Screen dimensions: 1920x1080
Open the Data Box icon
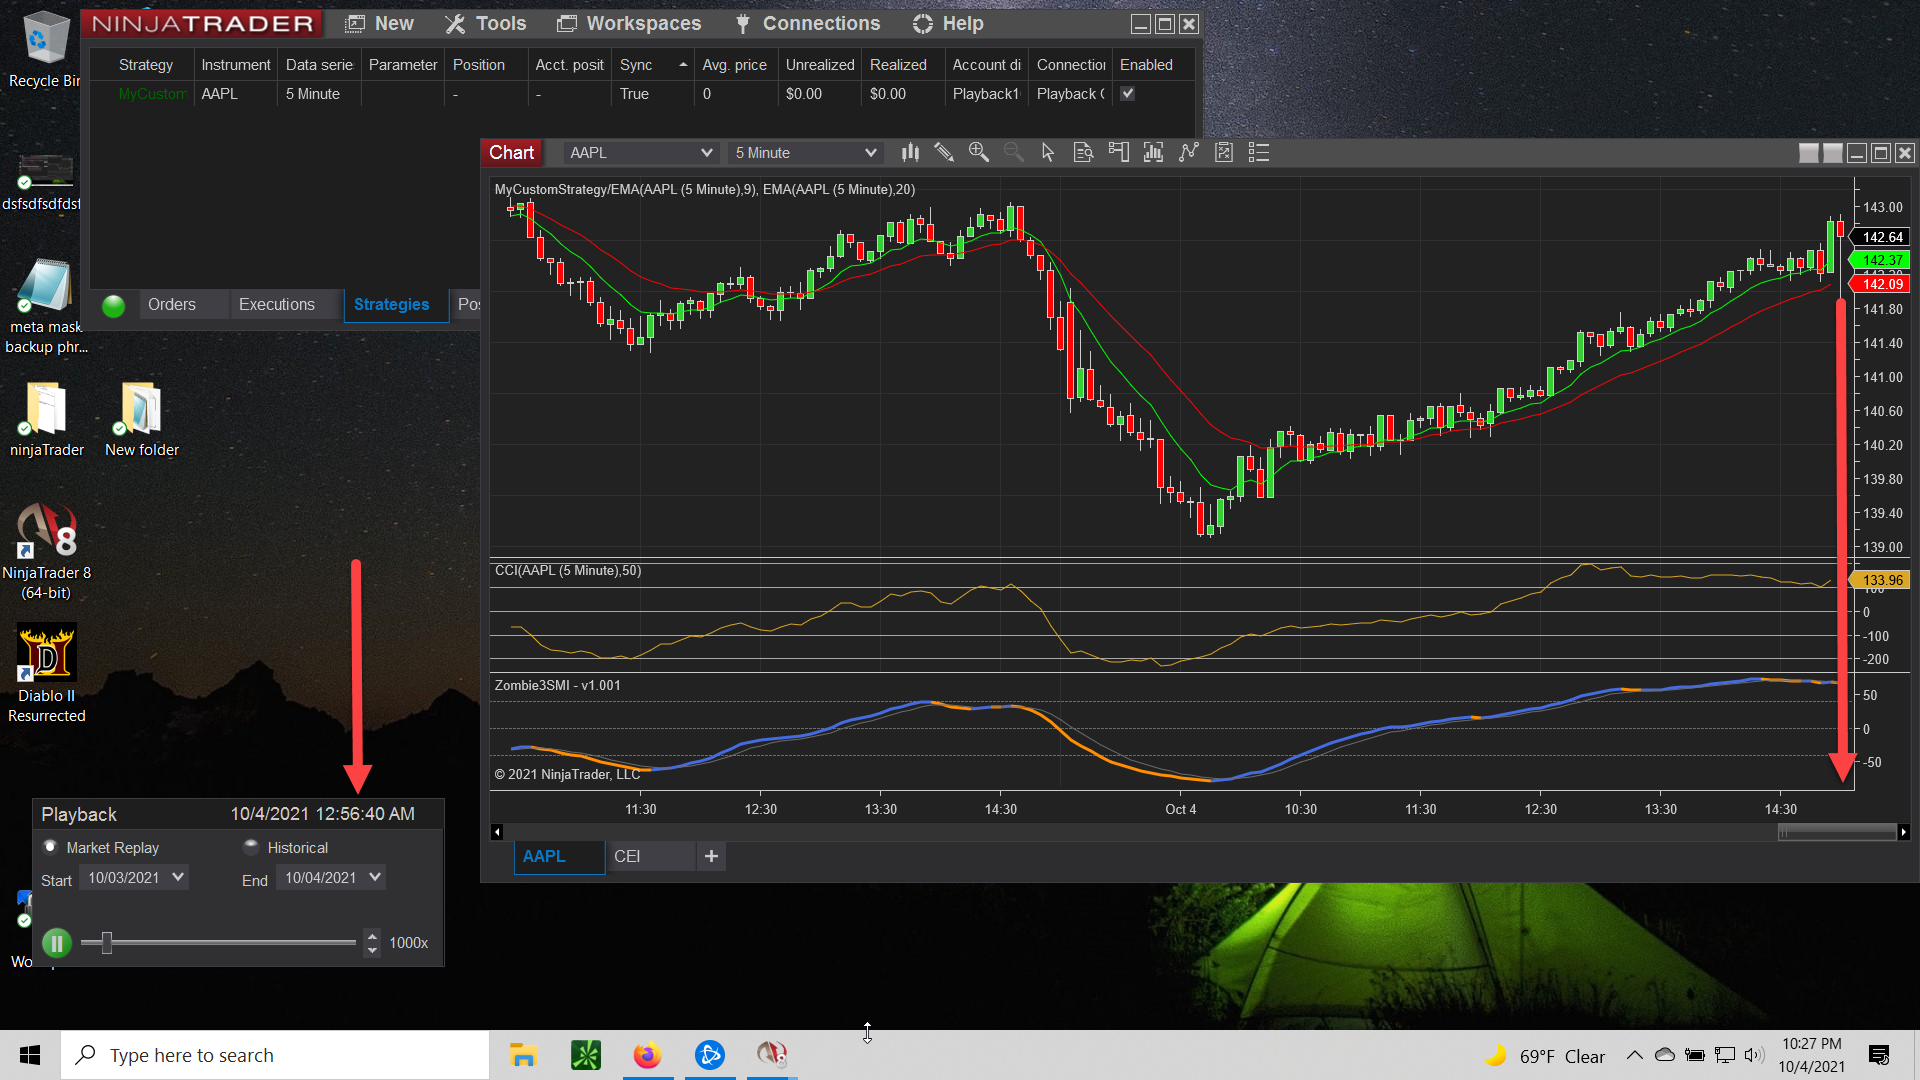(1083, 153)
